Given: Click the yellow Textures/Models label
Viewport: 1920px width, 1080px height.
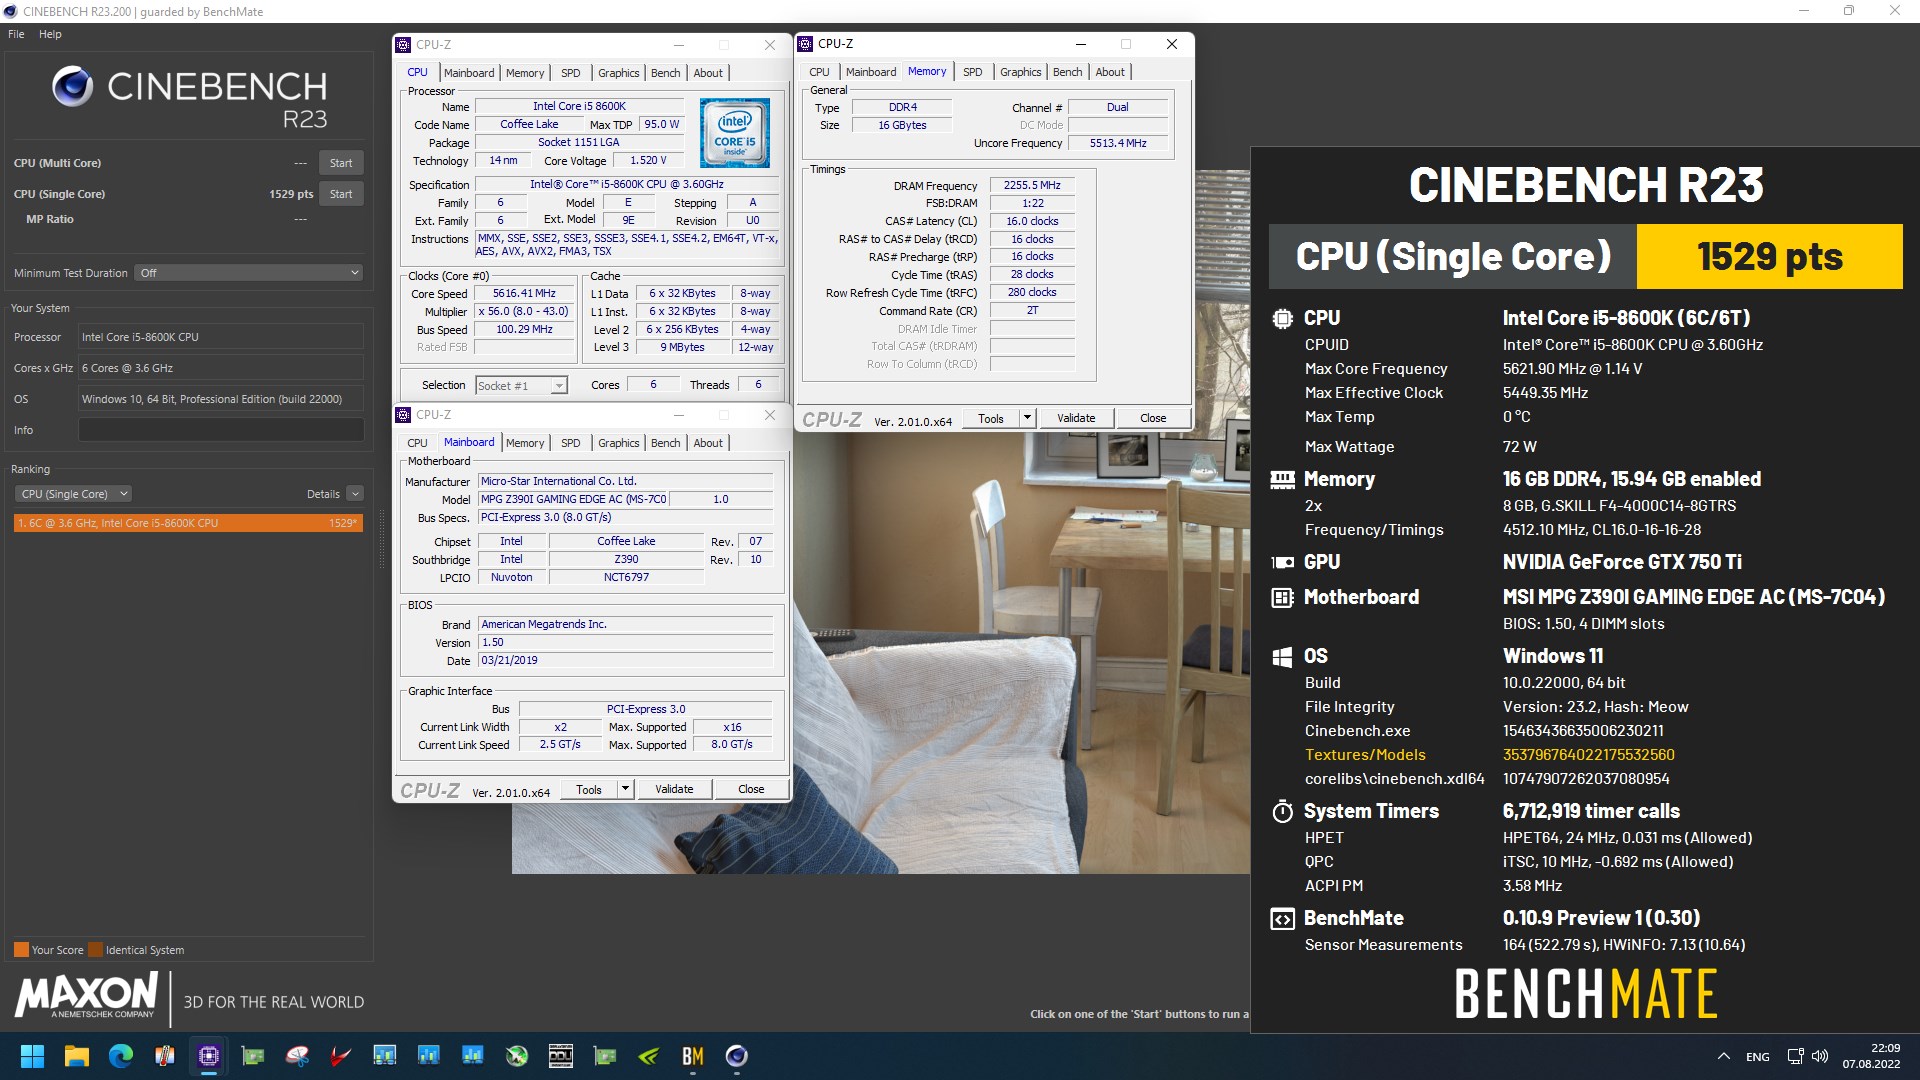Looking at the screenshot, I should tap(1365, 755).
